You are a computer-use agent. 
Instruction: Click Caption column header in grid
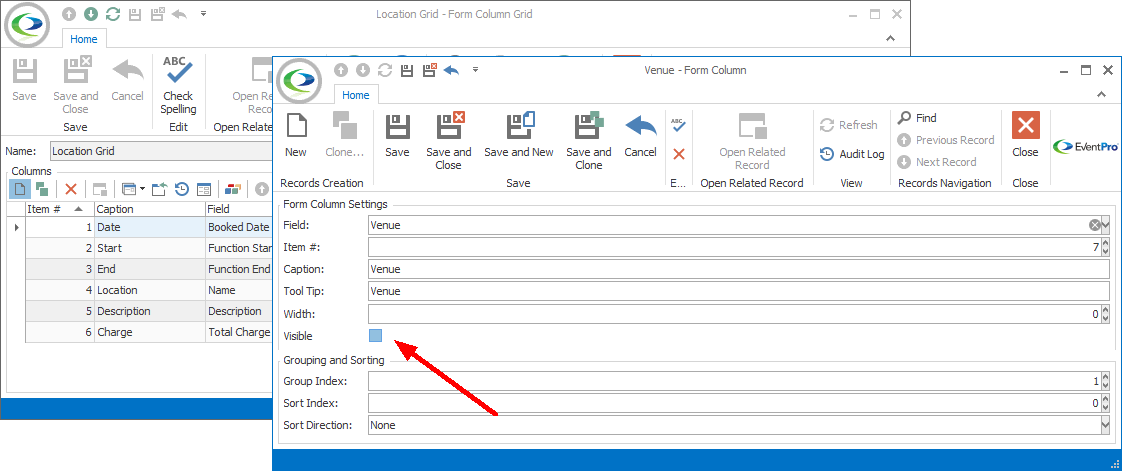pos(150,209)
